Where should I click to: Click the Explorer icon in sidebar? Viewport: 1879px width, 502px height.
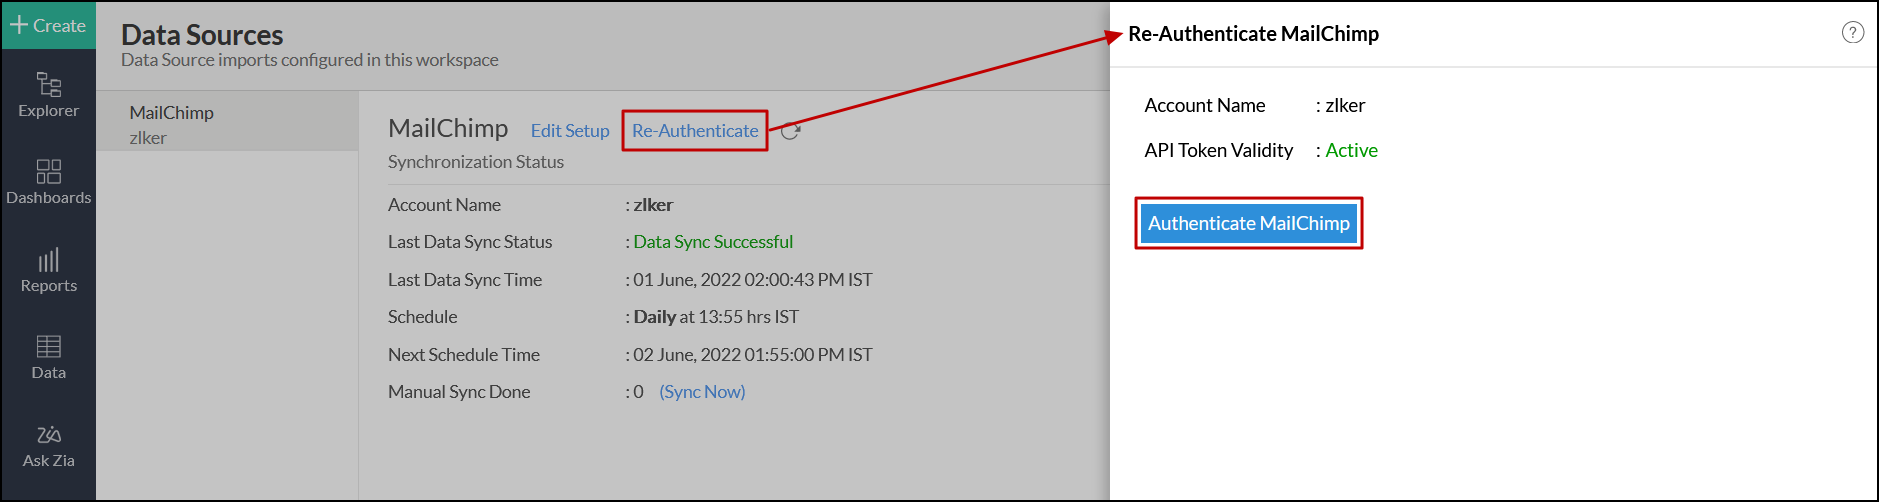point(48,85)
